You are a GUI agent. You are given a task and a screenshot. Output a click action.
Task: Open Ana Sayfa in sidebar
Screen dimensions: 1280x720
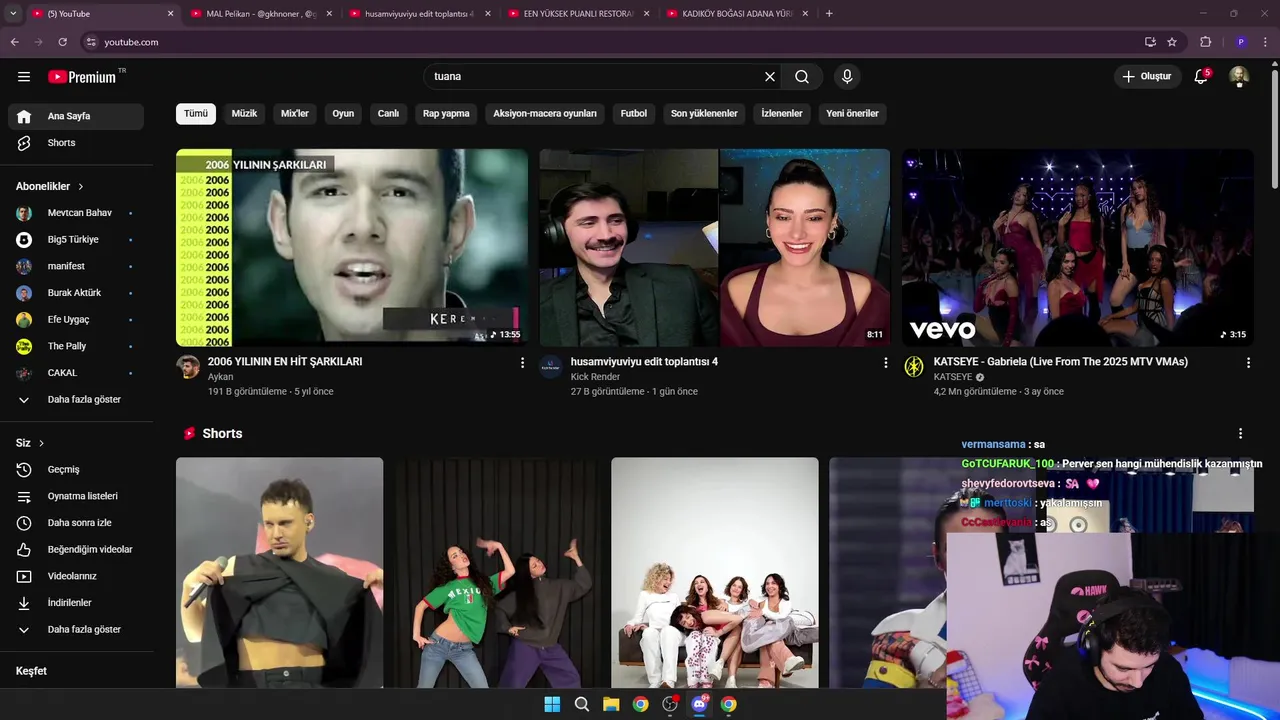pyautogui.click(x=76, y=116)
